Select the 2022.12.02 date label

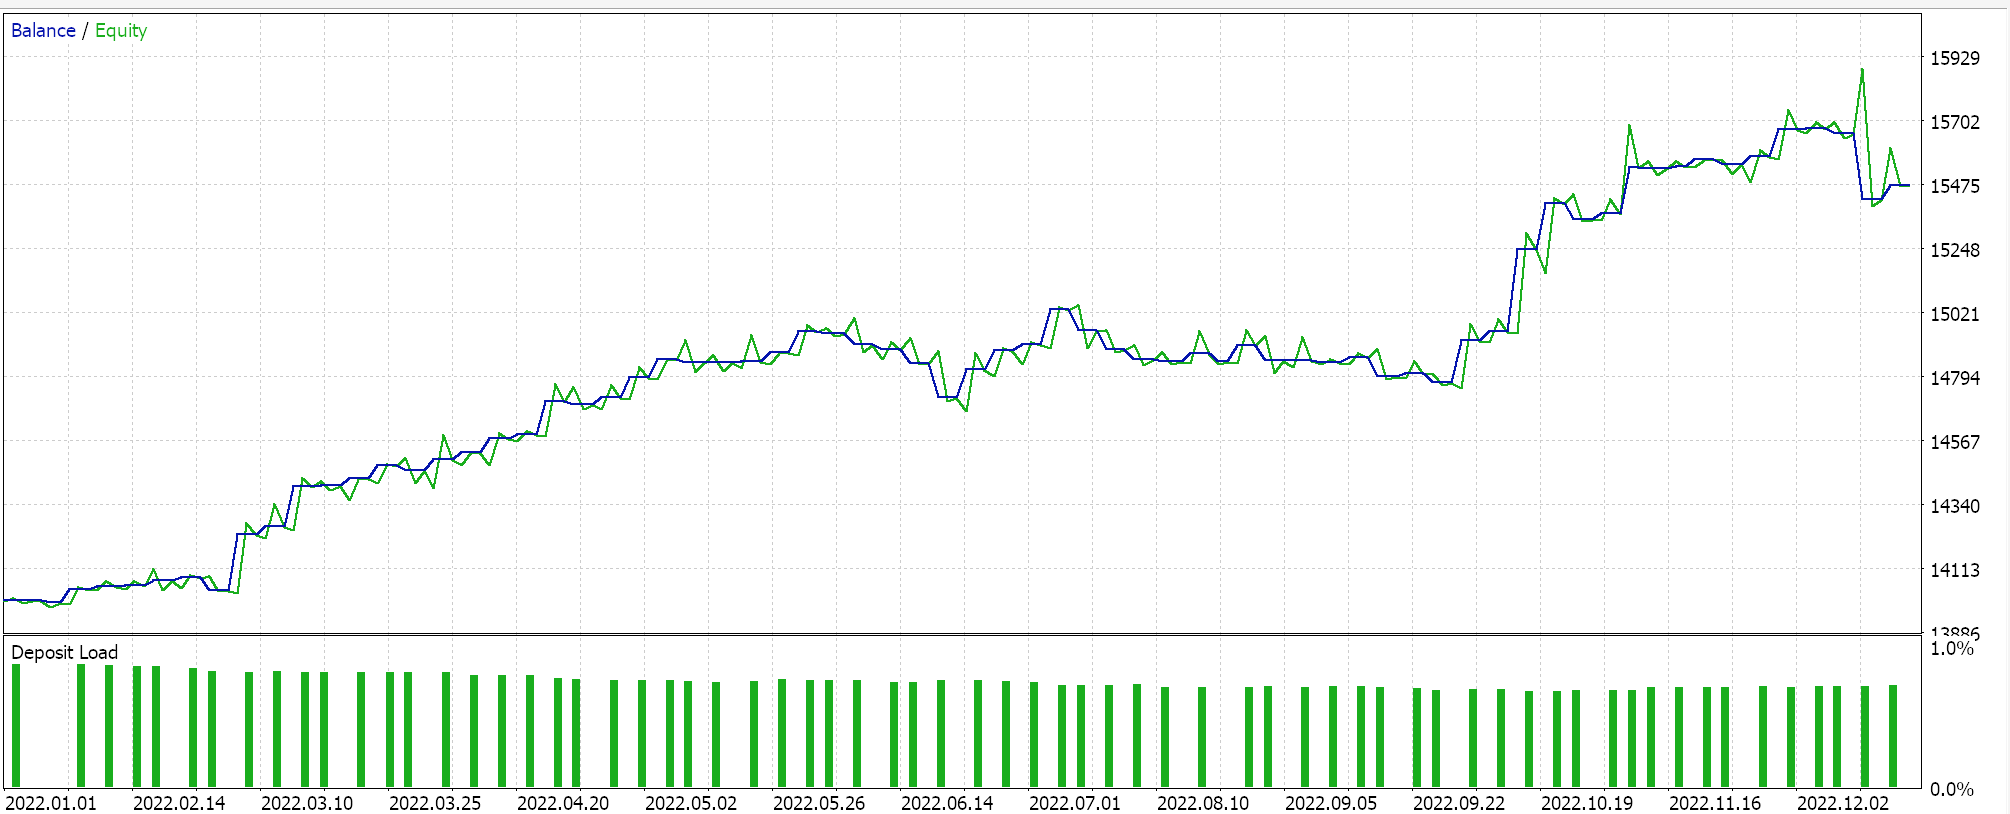click(x=1843, y=803)
